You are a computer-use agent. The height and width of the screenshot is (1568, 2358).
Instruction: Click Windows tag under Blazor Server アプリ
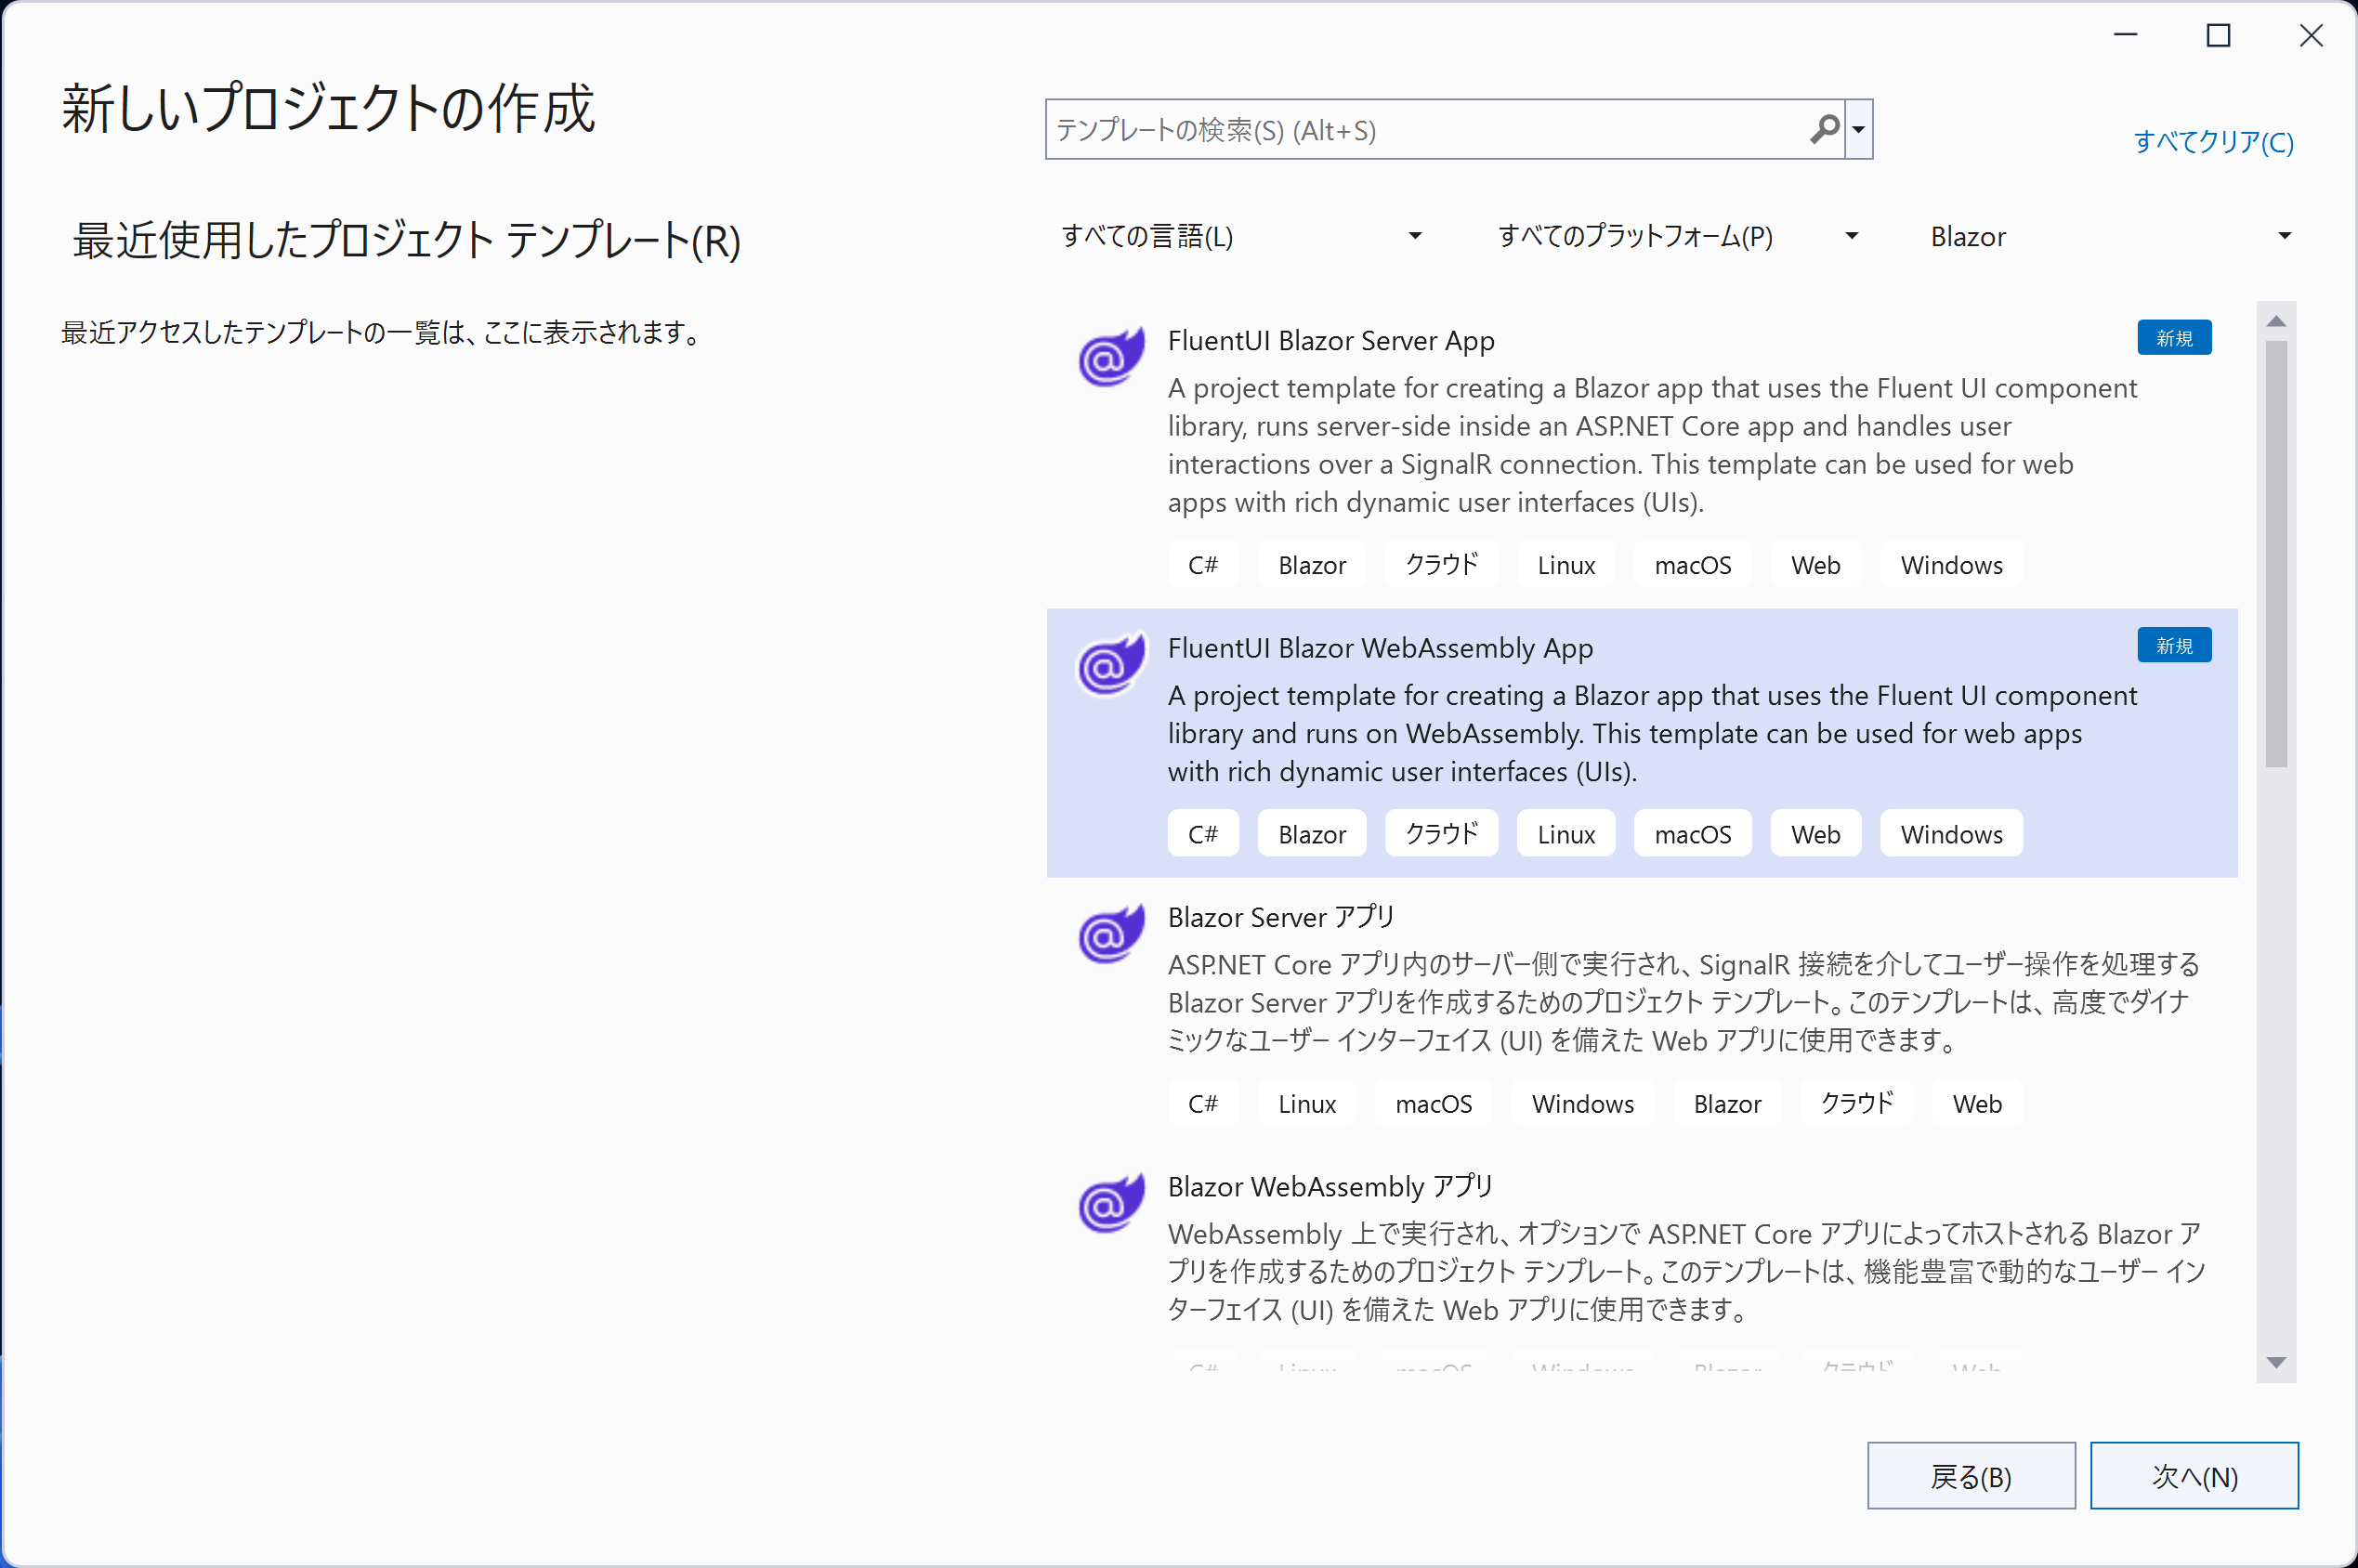1583,1104
